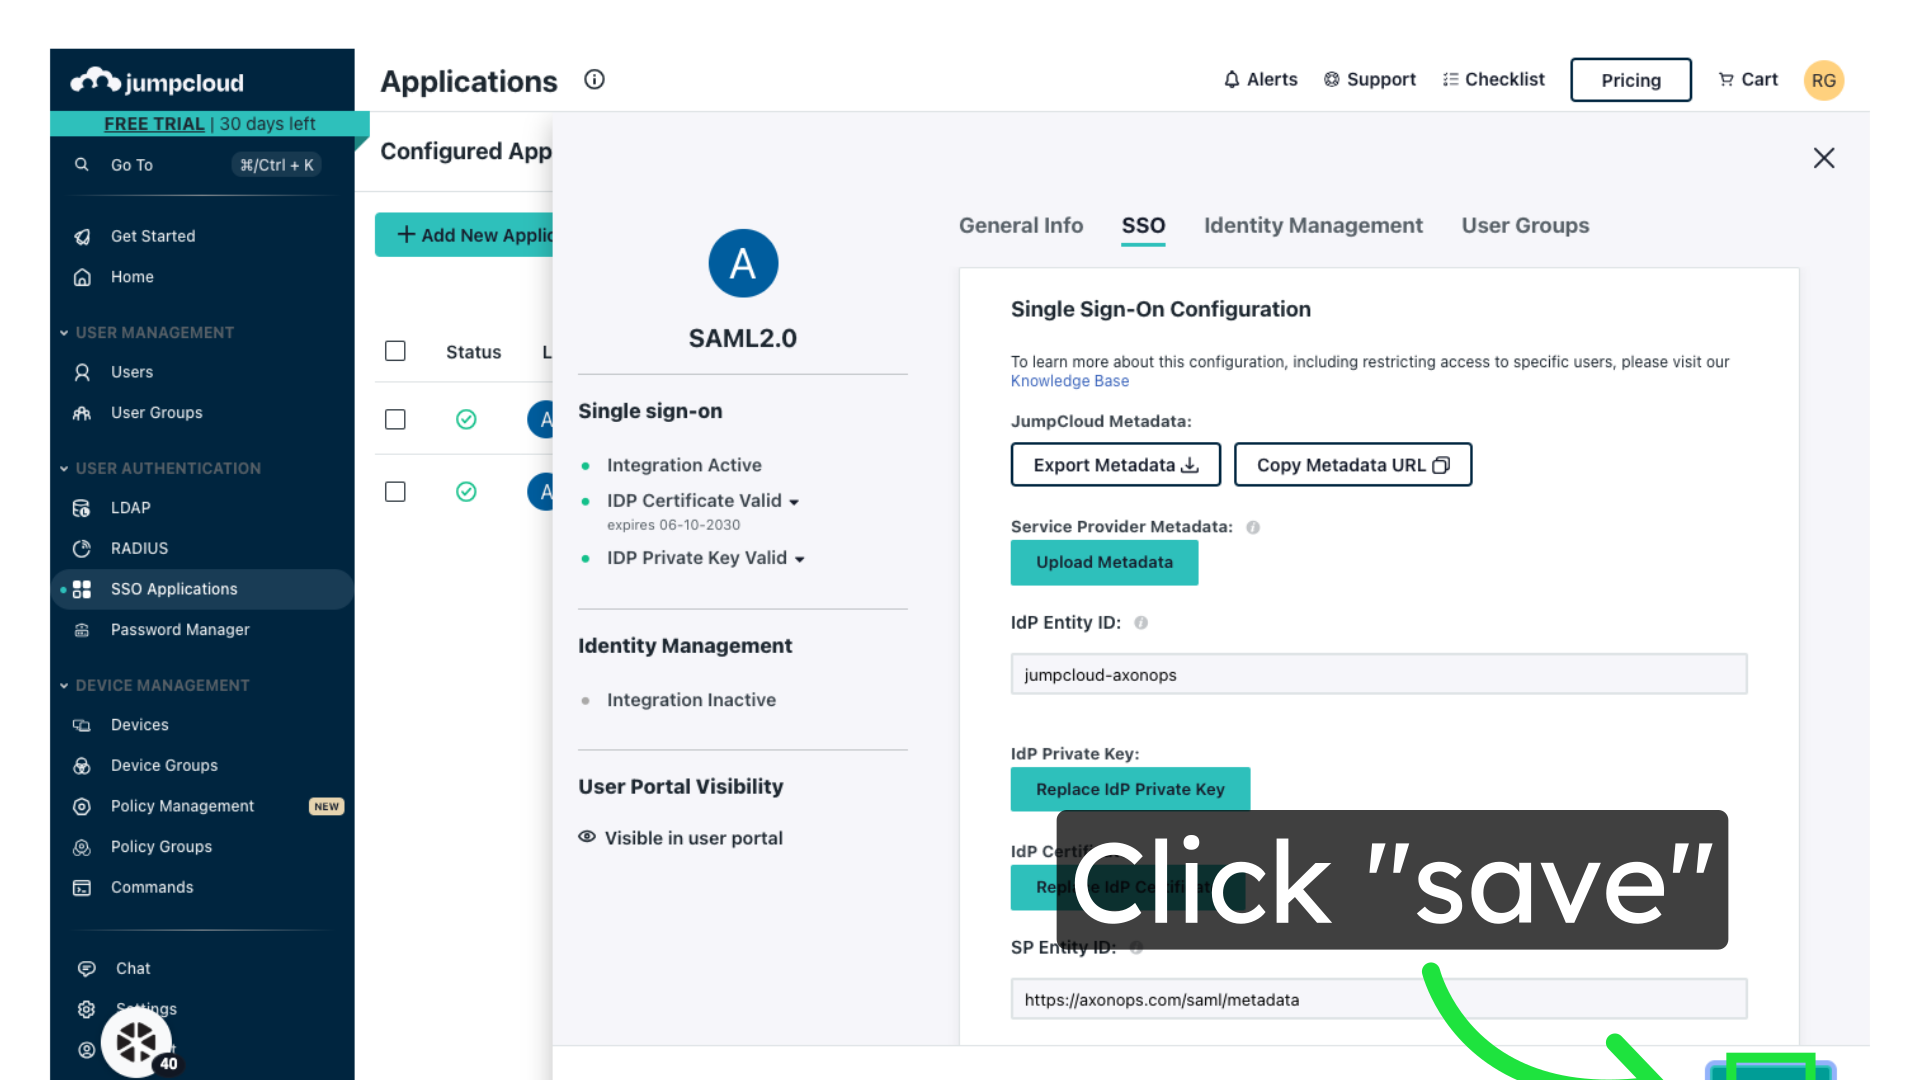
Task: Click the Export Metadata button
Action: coord(1115,465)
